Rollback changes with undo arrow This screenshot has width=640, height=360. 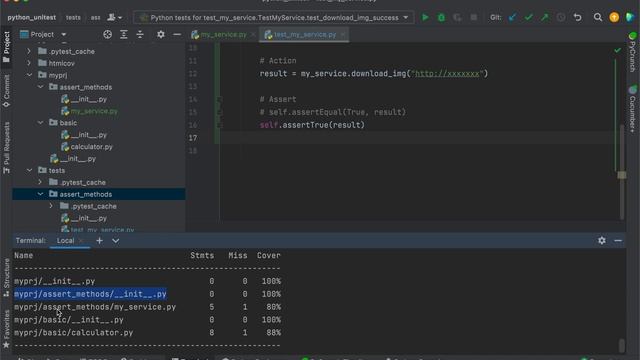tap(578, 18)
